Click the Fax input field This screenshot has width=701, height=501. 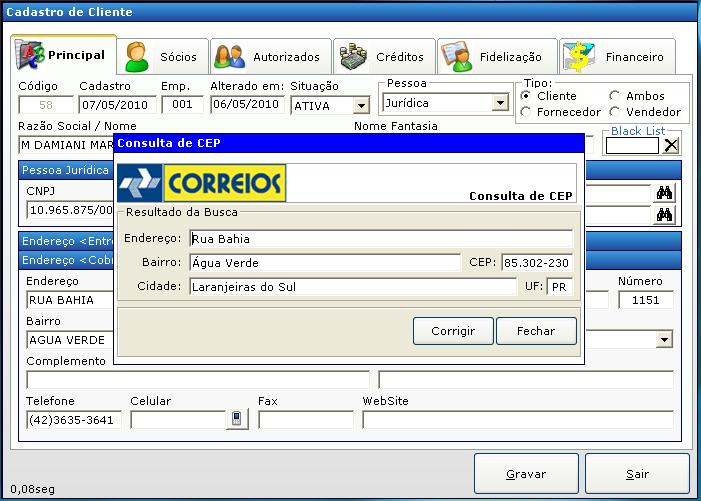tap(306, 420)
